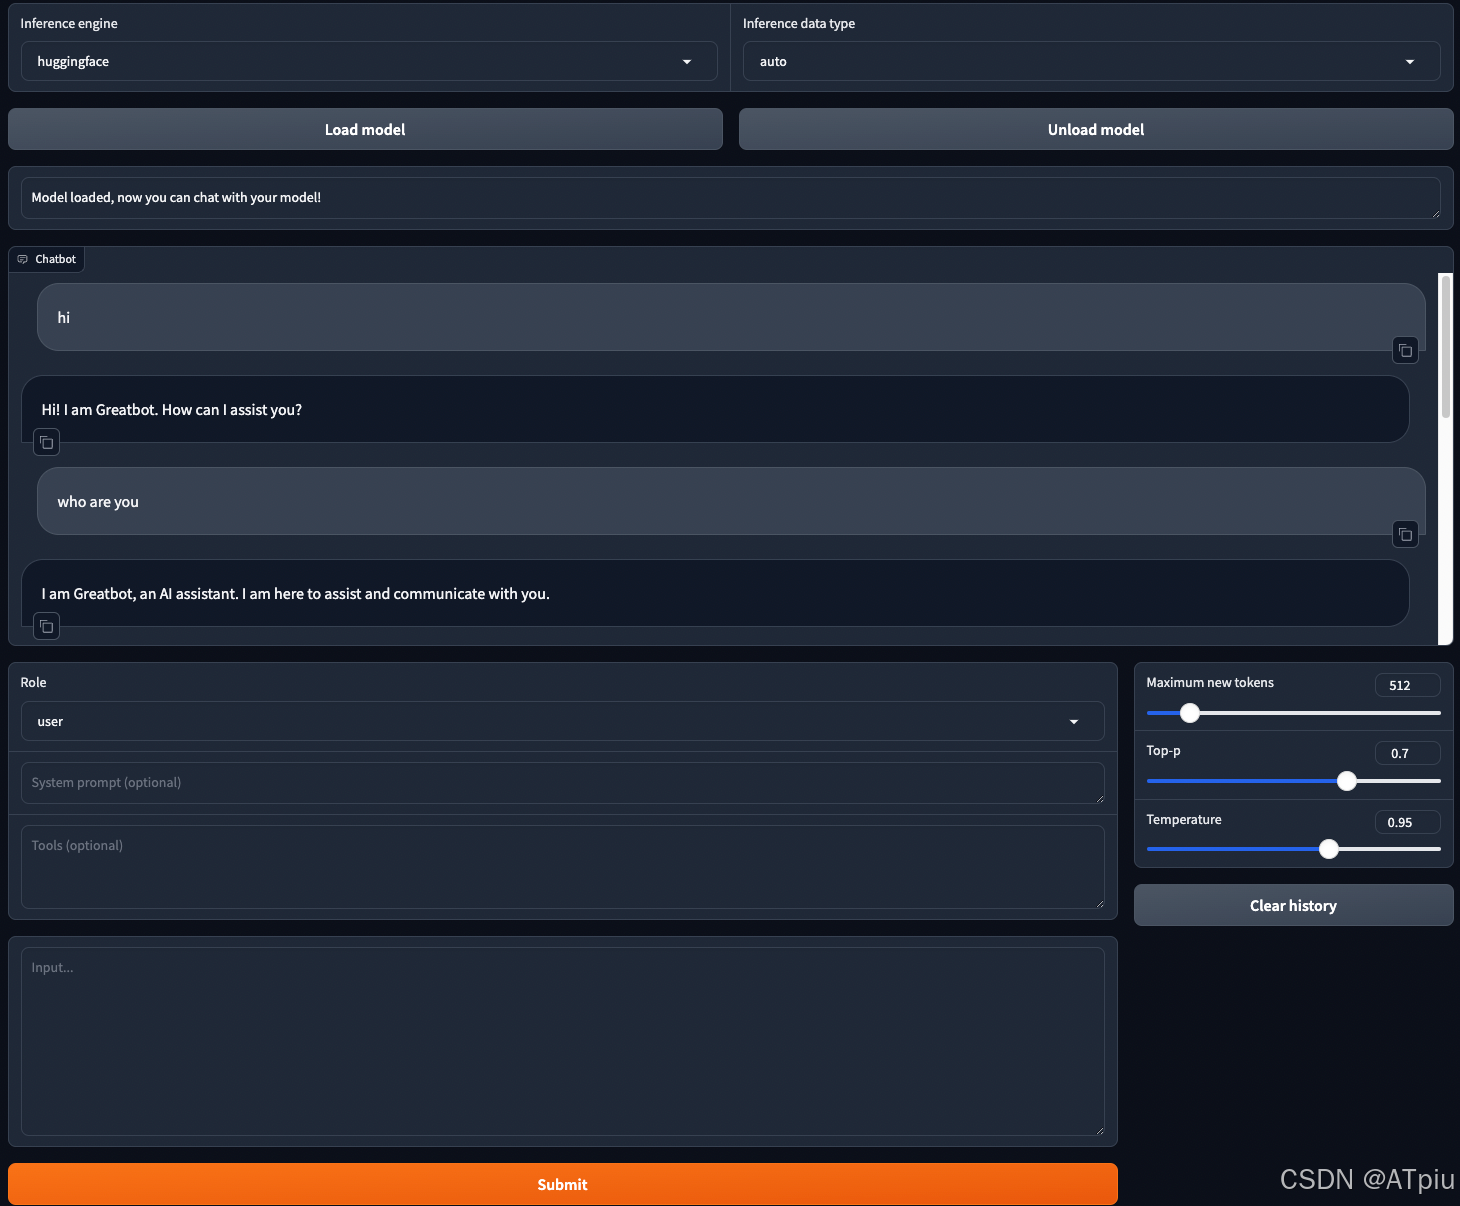The height and width of the screenshot is (1206, 1460).
Task: Click the 'I am Greatbot, an AI assistant' text
Action: pos(296,594)
